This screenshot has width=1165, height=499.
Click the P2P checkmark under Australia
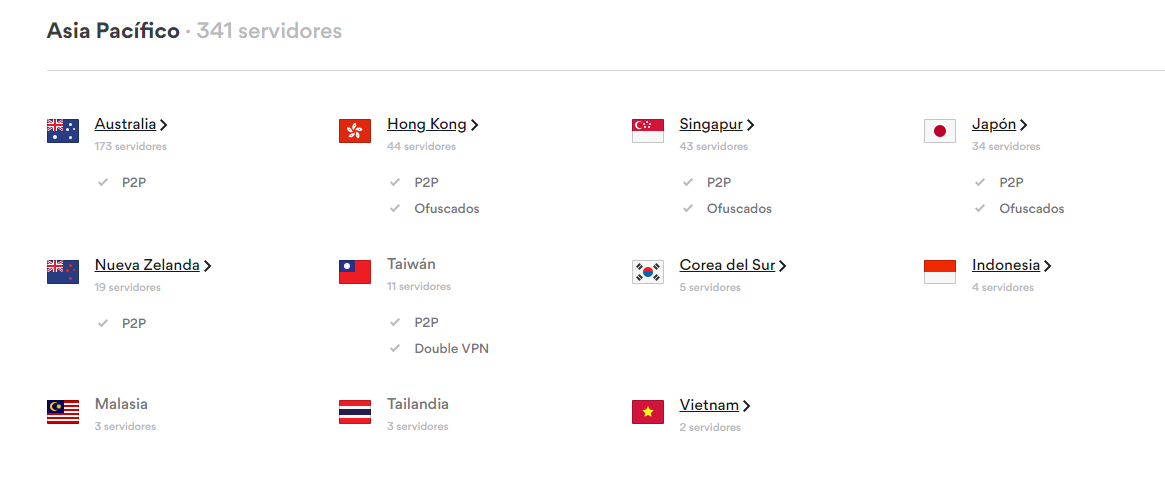point(103,182)
